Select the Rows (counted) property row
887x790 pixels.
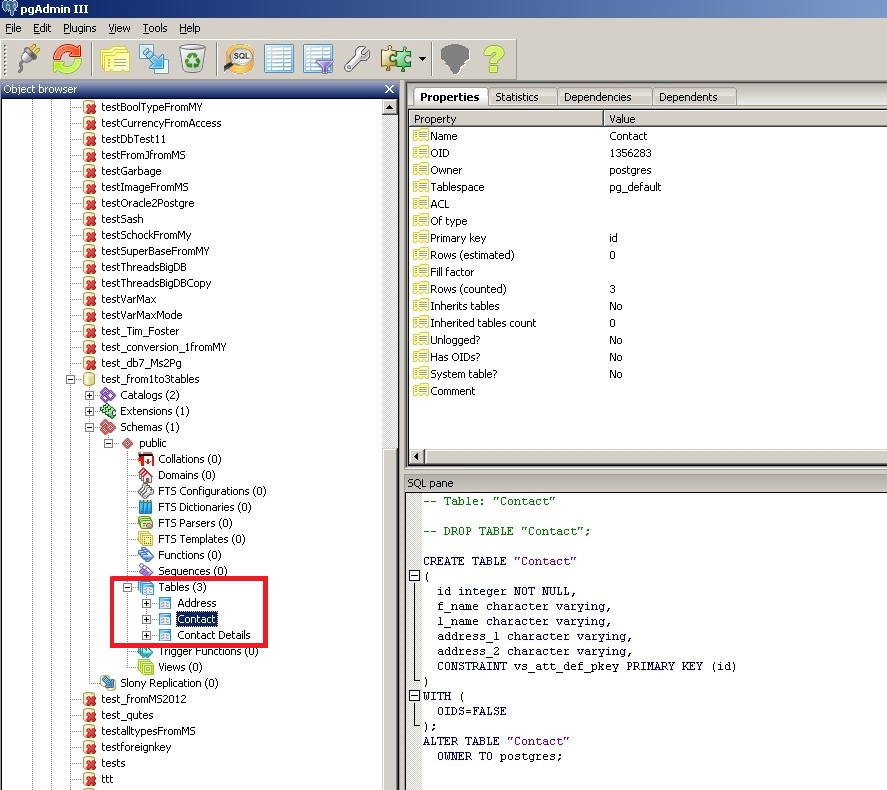click(648, 288)
